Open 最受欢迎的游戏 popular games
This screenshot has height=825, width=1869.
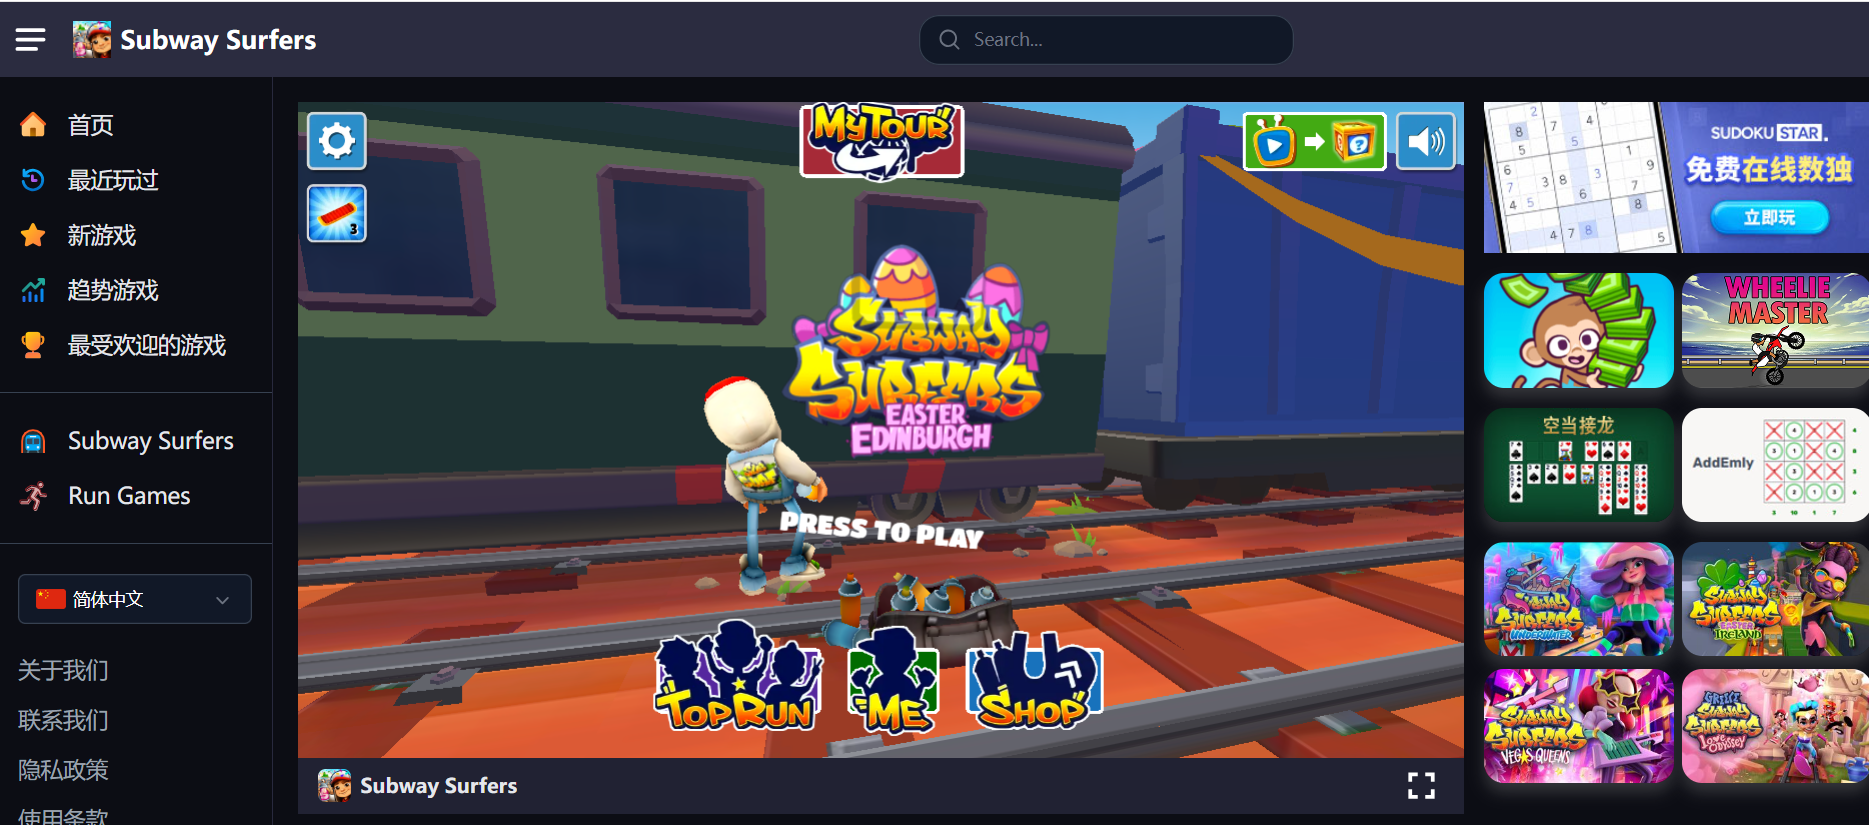[x=147, y=345]
